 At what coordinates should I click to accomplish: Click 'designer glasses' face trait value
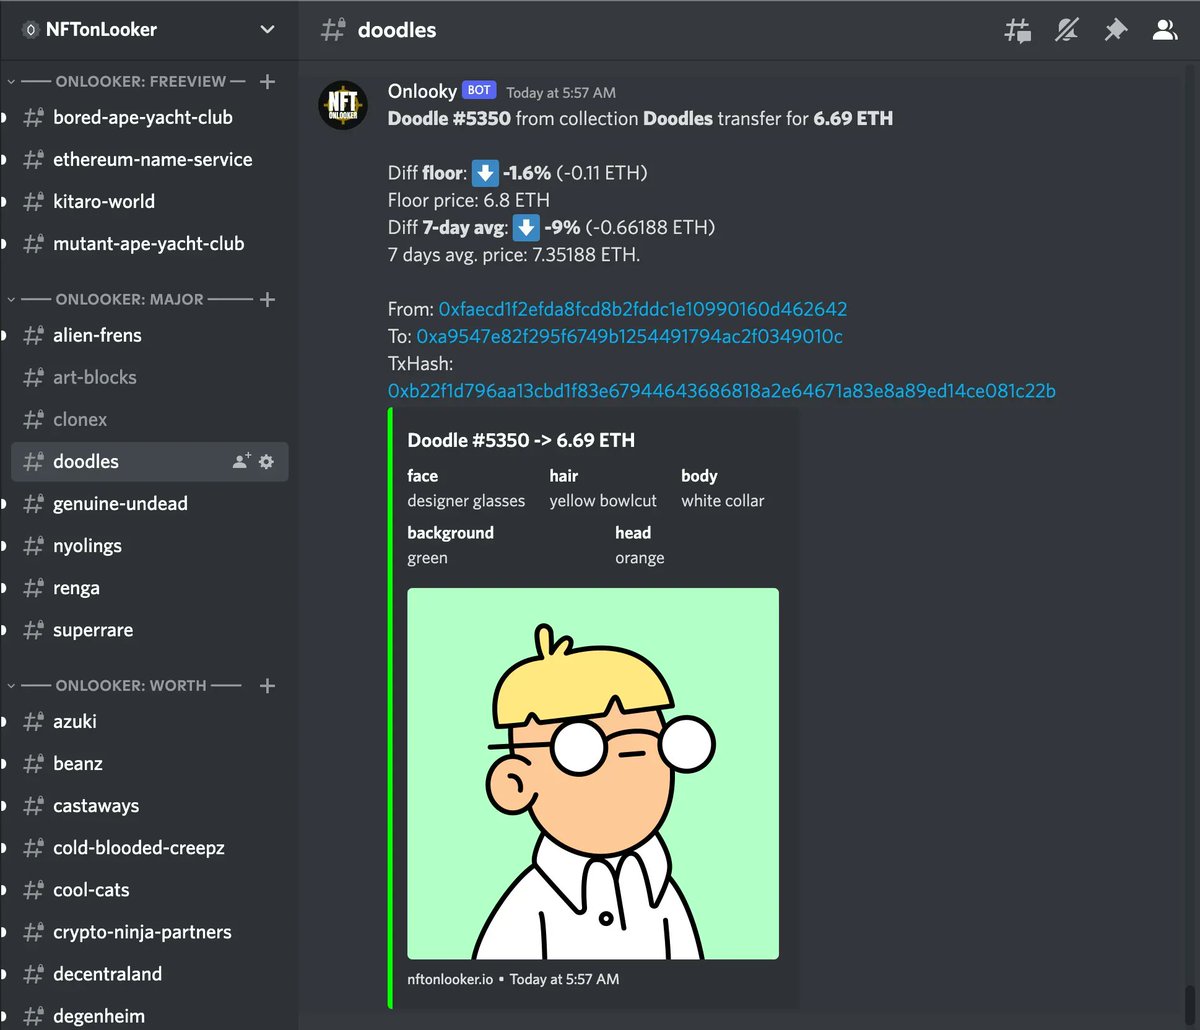pos(466,501)
